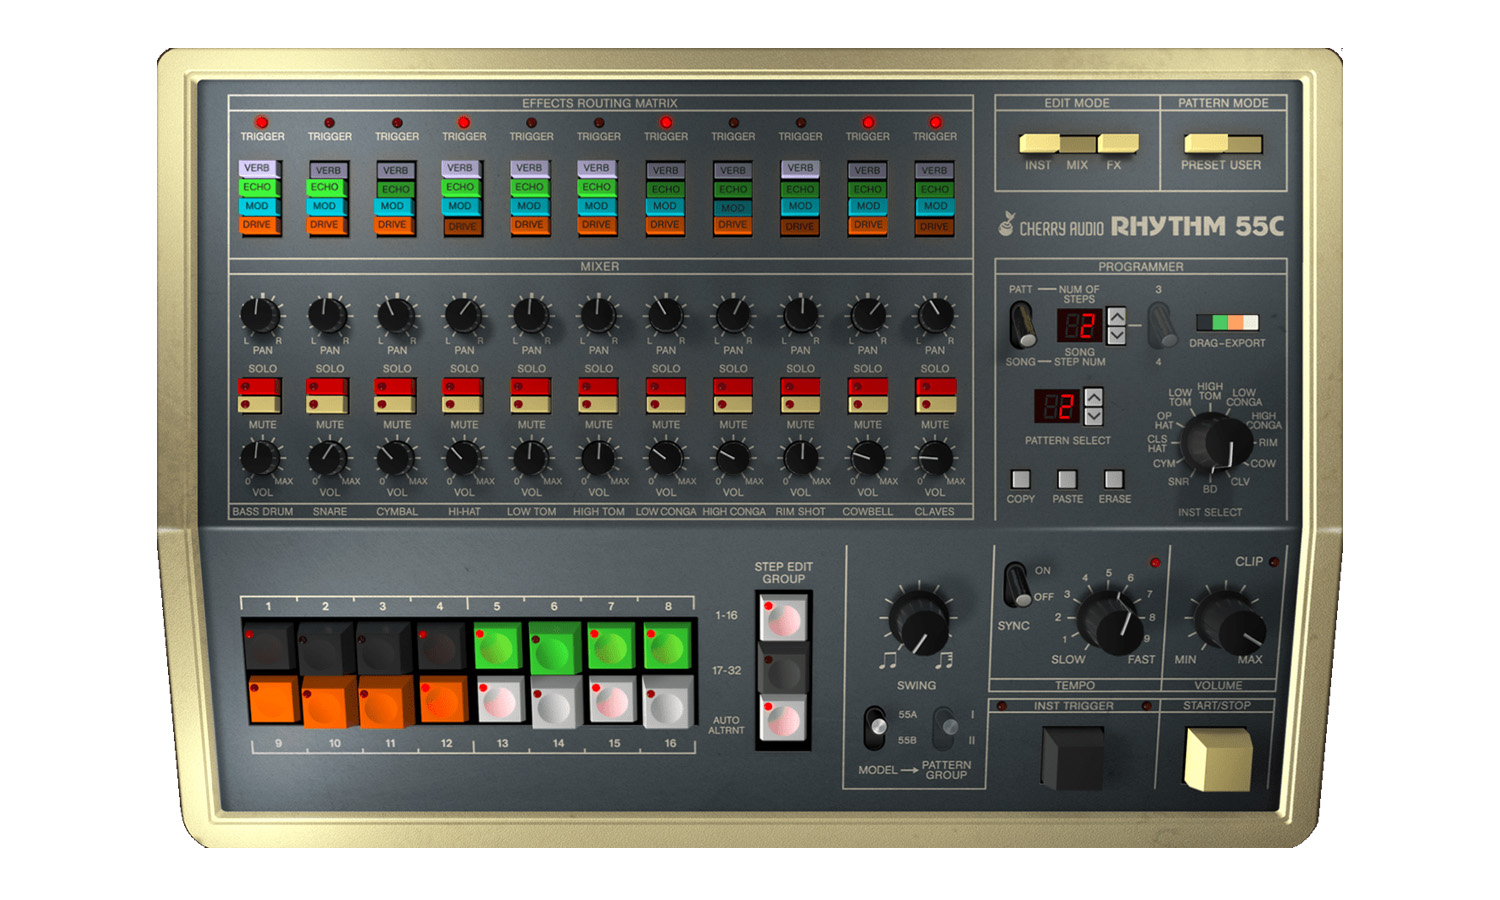Click the Tempo knob

[1110, 621]
